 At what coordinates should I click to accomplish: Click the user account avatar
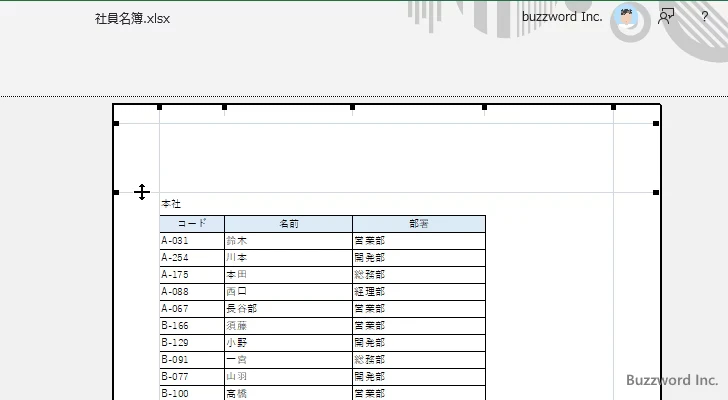626,17
